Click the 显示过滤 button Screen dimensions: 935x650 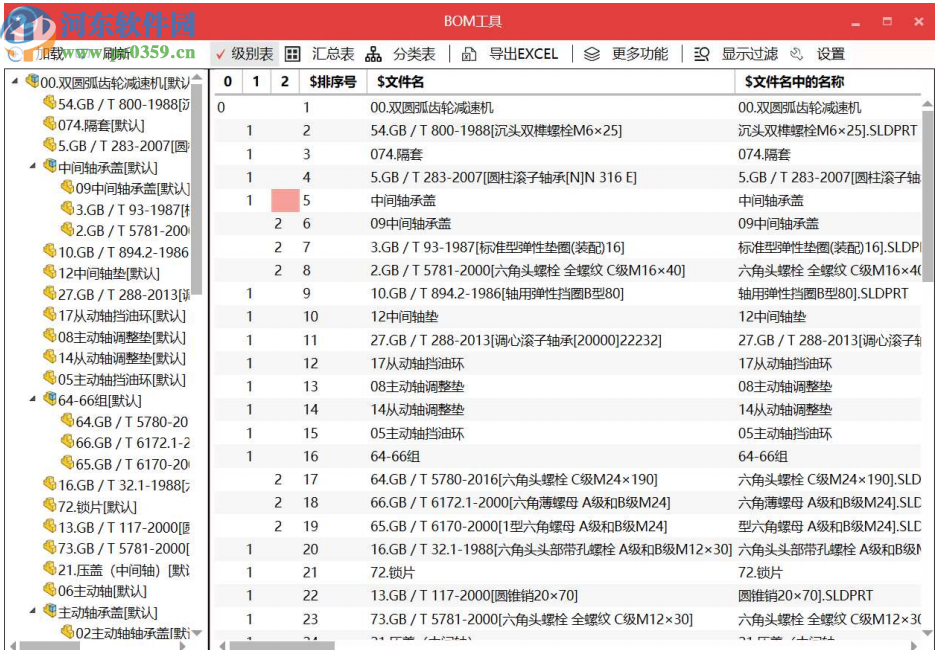(736, 54)
